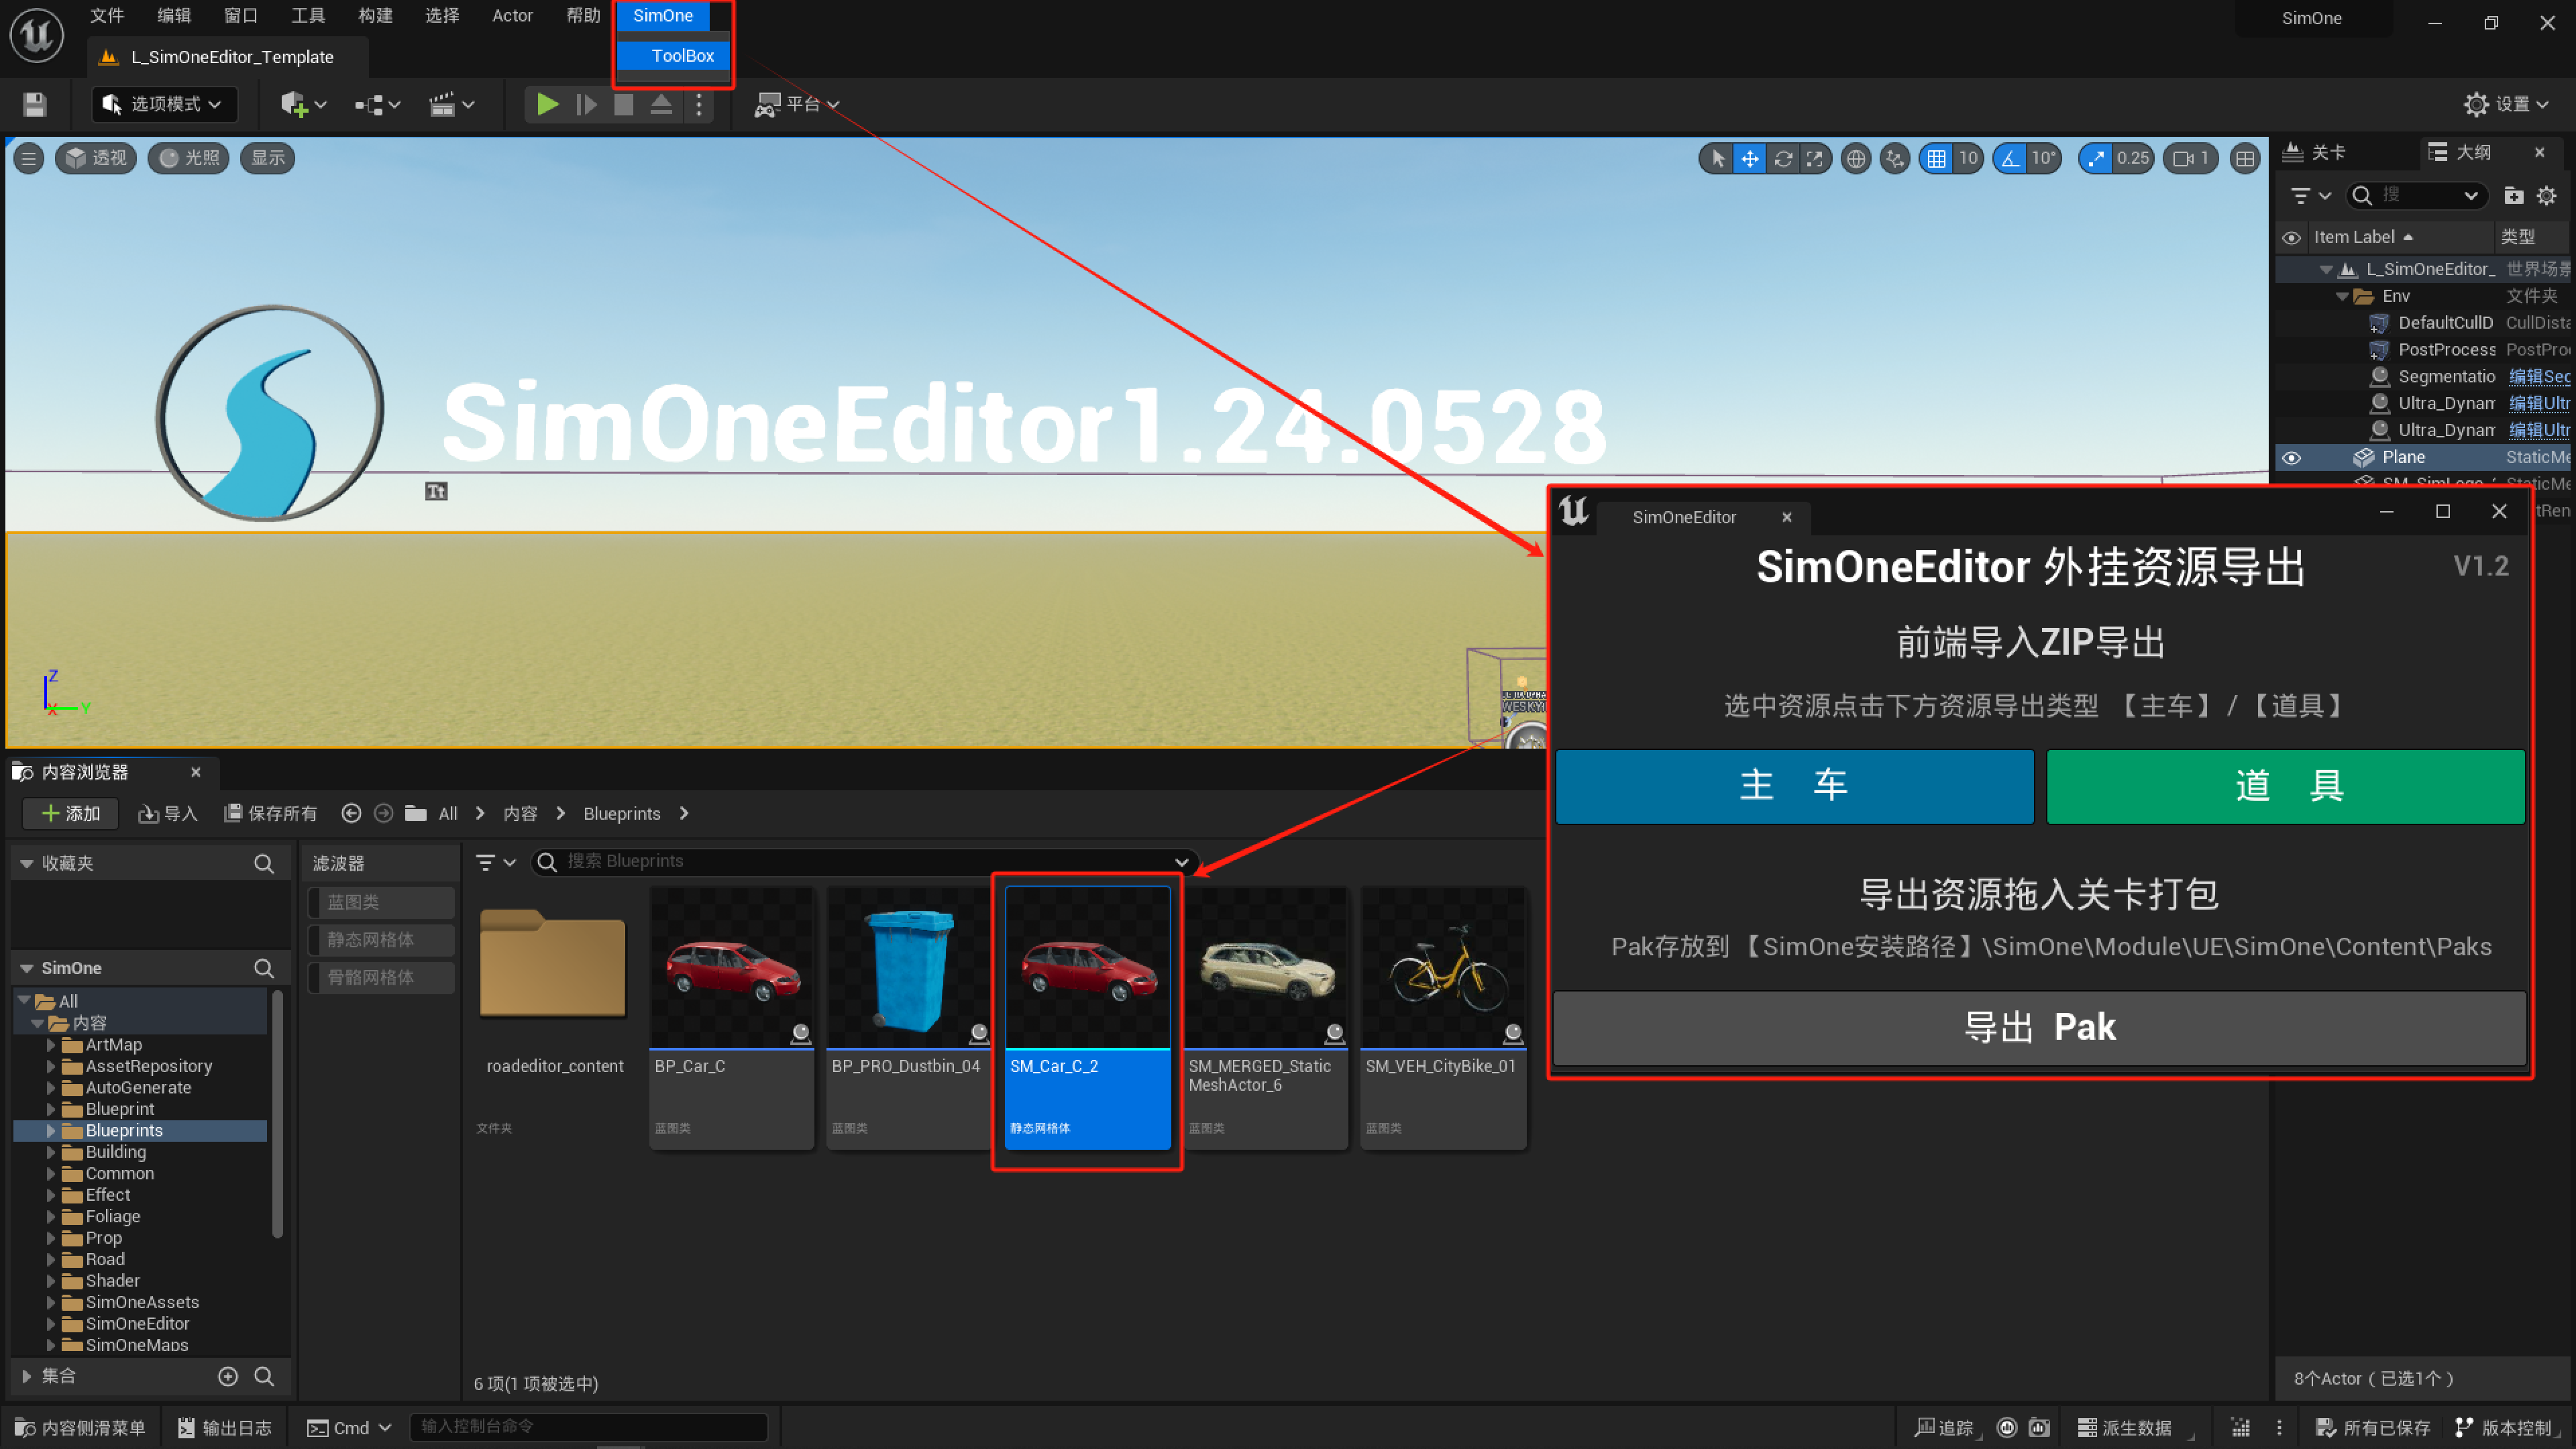Image resolution: width=2576 pixels, height=1449 pixels.
Task: Expand the Building folder
Action: (51, 1152)
